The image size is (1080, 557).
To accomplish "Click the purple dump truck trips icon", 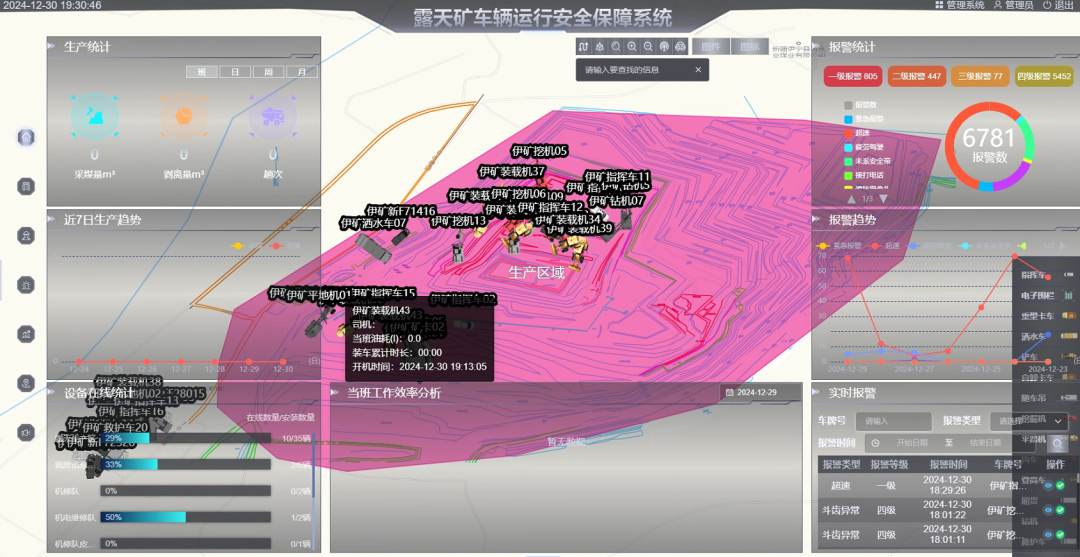I will click(272, 117).
